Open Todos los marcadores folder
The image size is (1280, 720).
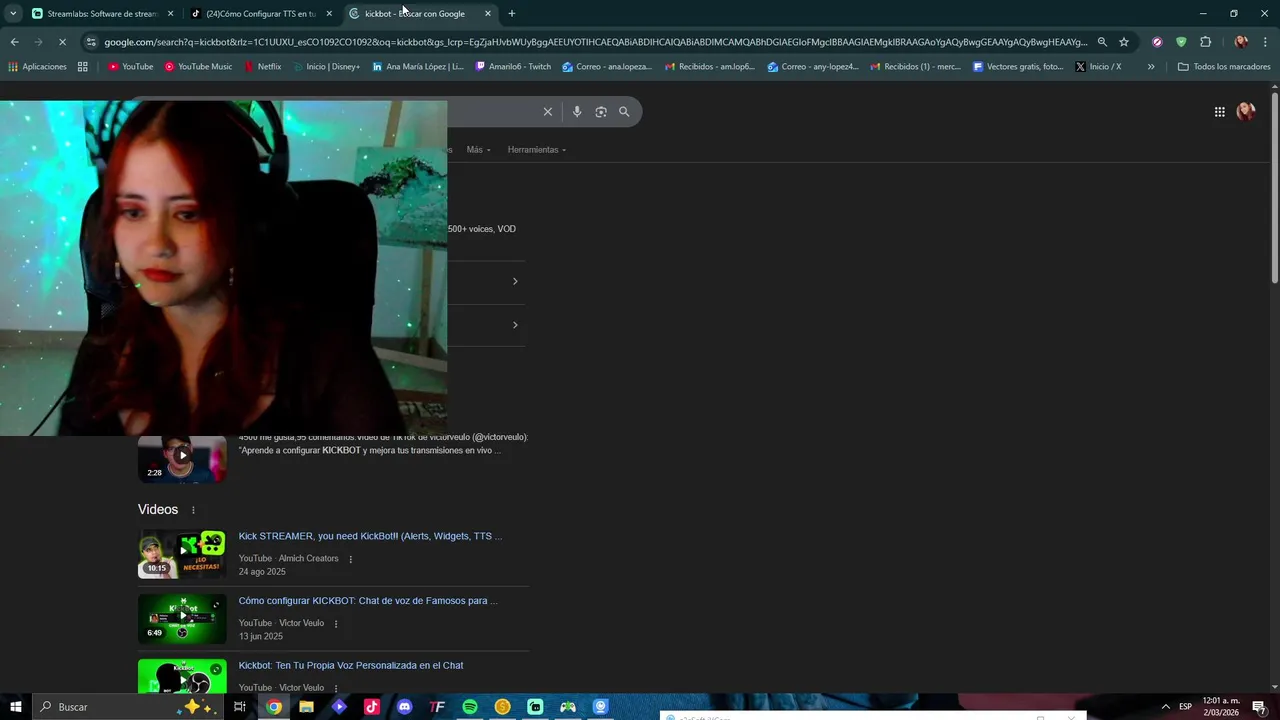tap(1224, 67)
